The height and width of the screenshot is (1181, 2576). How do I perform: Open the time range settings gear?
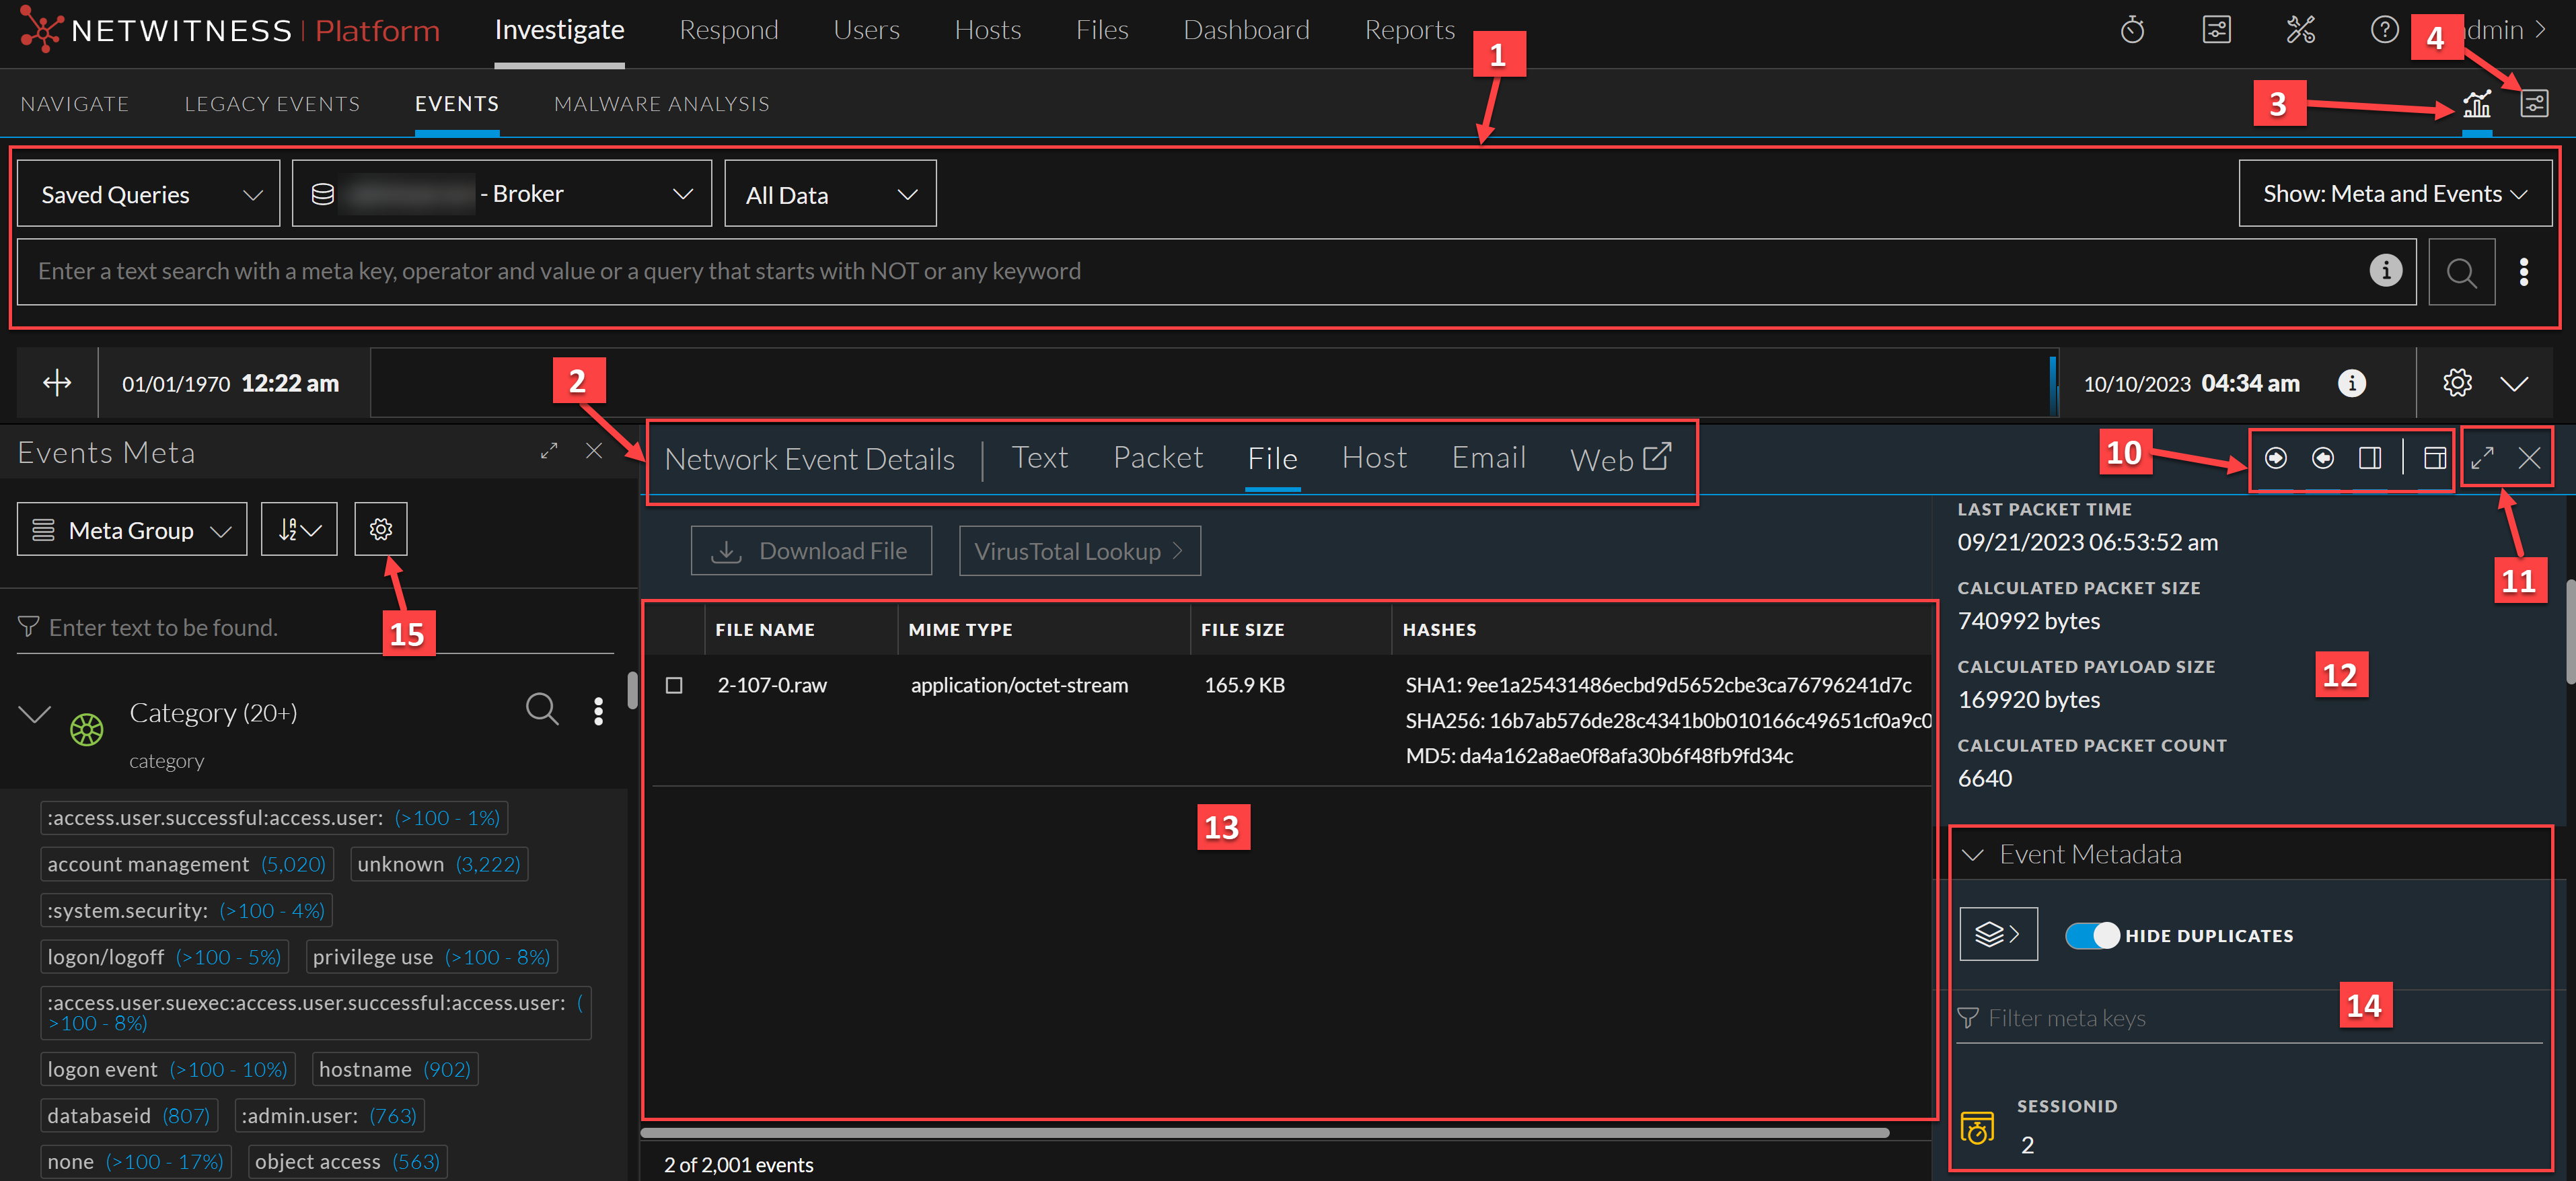(2457, 383)
